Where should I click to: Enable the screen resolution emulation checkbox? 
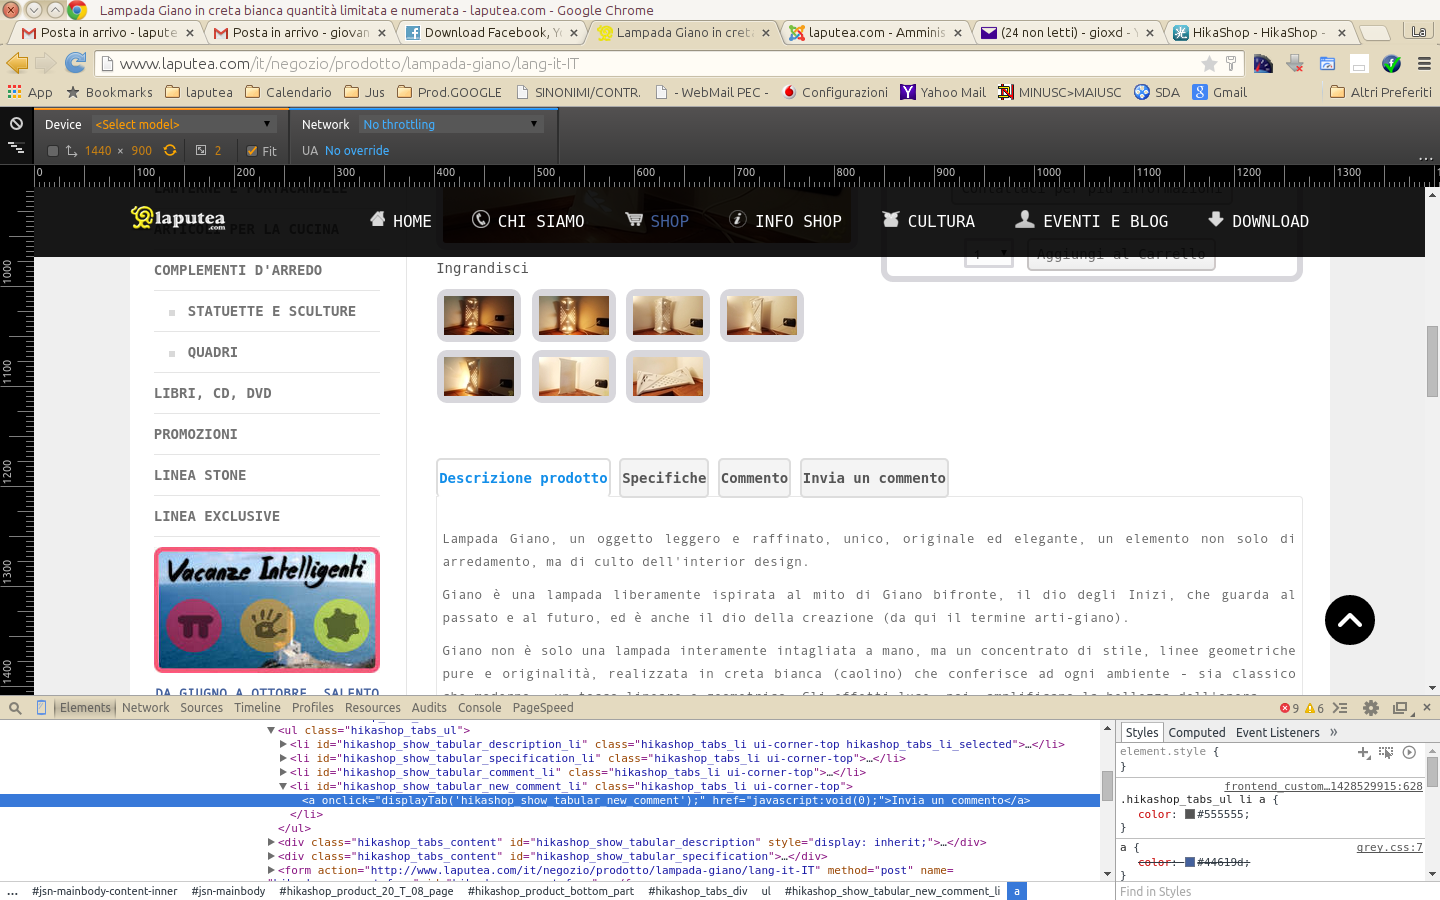point(53,151)
